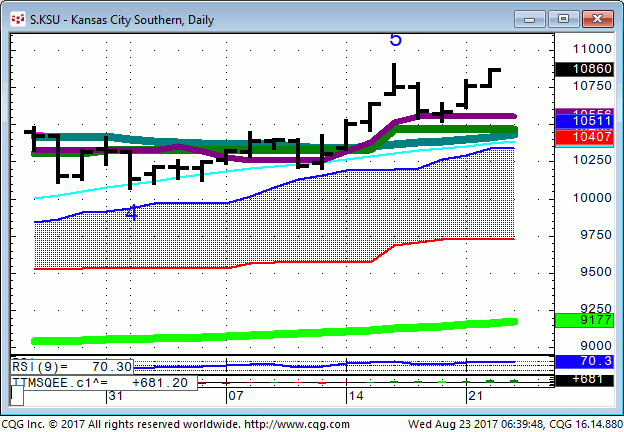Viewport: 624px width, 432px height.
Task: Select the black +681 TTM squeeze value box
Action: (584, 379)
